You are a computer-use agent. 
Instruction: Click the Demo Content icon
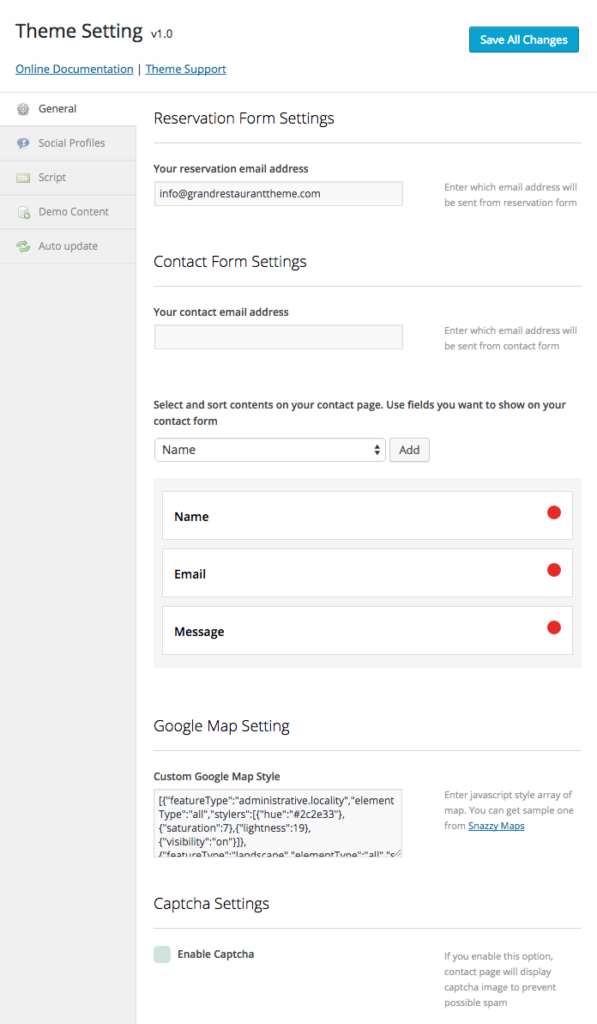pos(24,212)
